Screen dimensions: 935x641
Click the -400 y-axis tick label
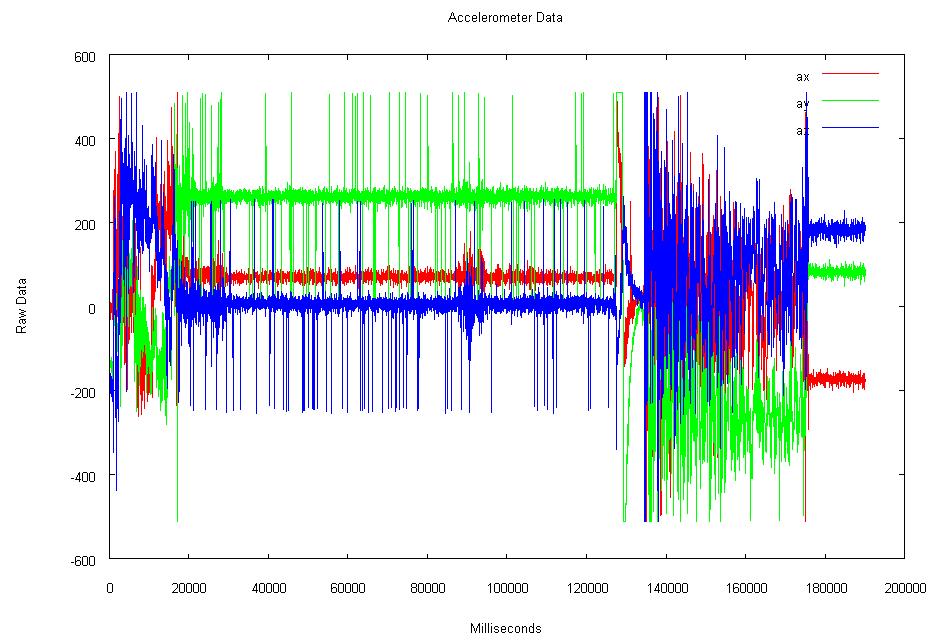[83, 476]
